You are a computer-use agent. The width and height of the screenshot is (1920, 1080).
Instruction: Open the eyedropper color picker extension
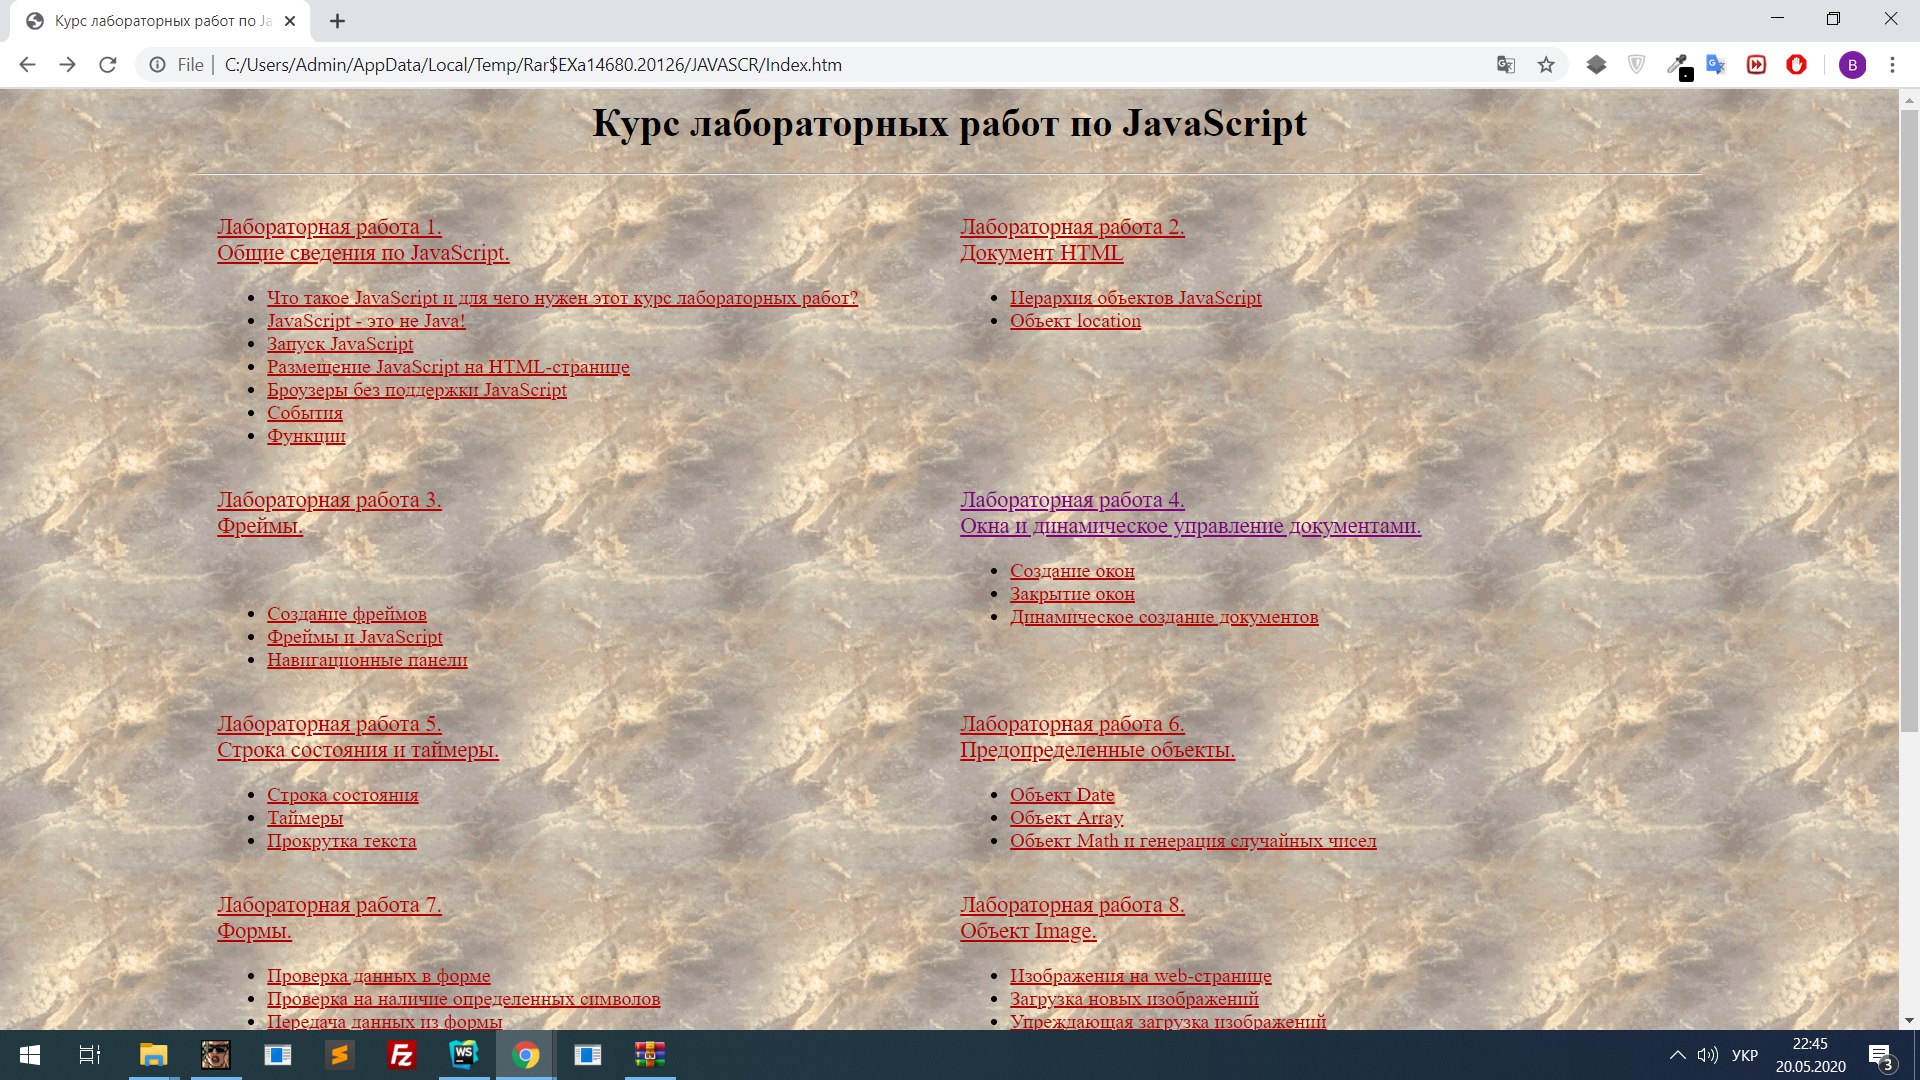click(1678, 66)
